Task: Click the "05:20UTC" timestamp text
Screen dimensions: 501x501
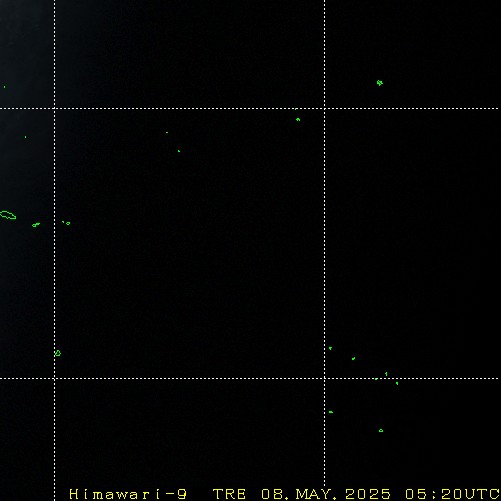Action: tap(452, 493)
